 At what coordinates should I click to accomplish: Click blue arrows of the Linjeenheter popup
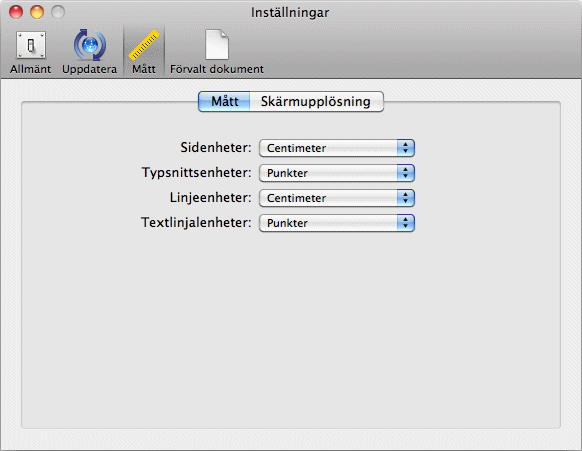(405, 198)
